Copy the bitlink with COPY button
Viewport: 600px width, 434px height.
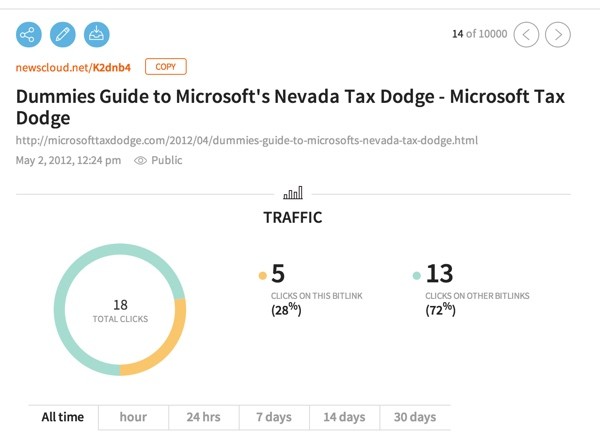pyautogui.click(x=166, y=67)
